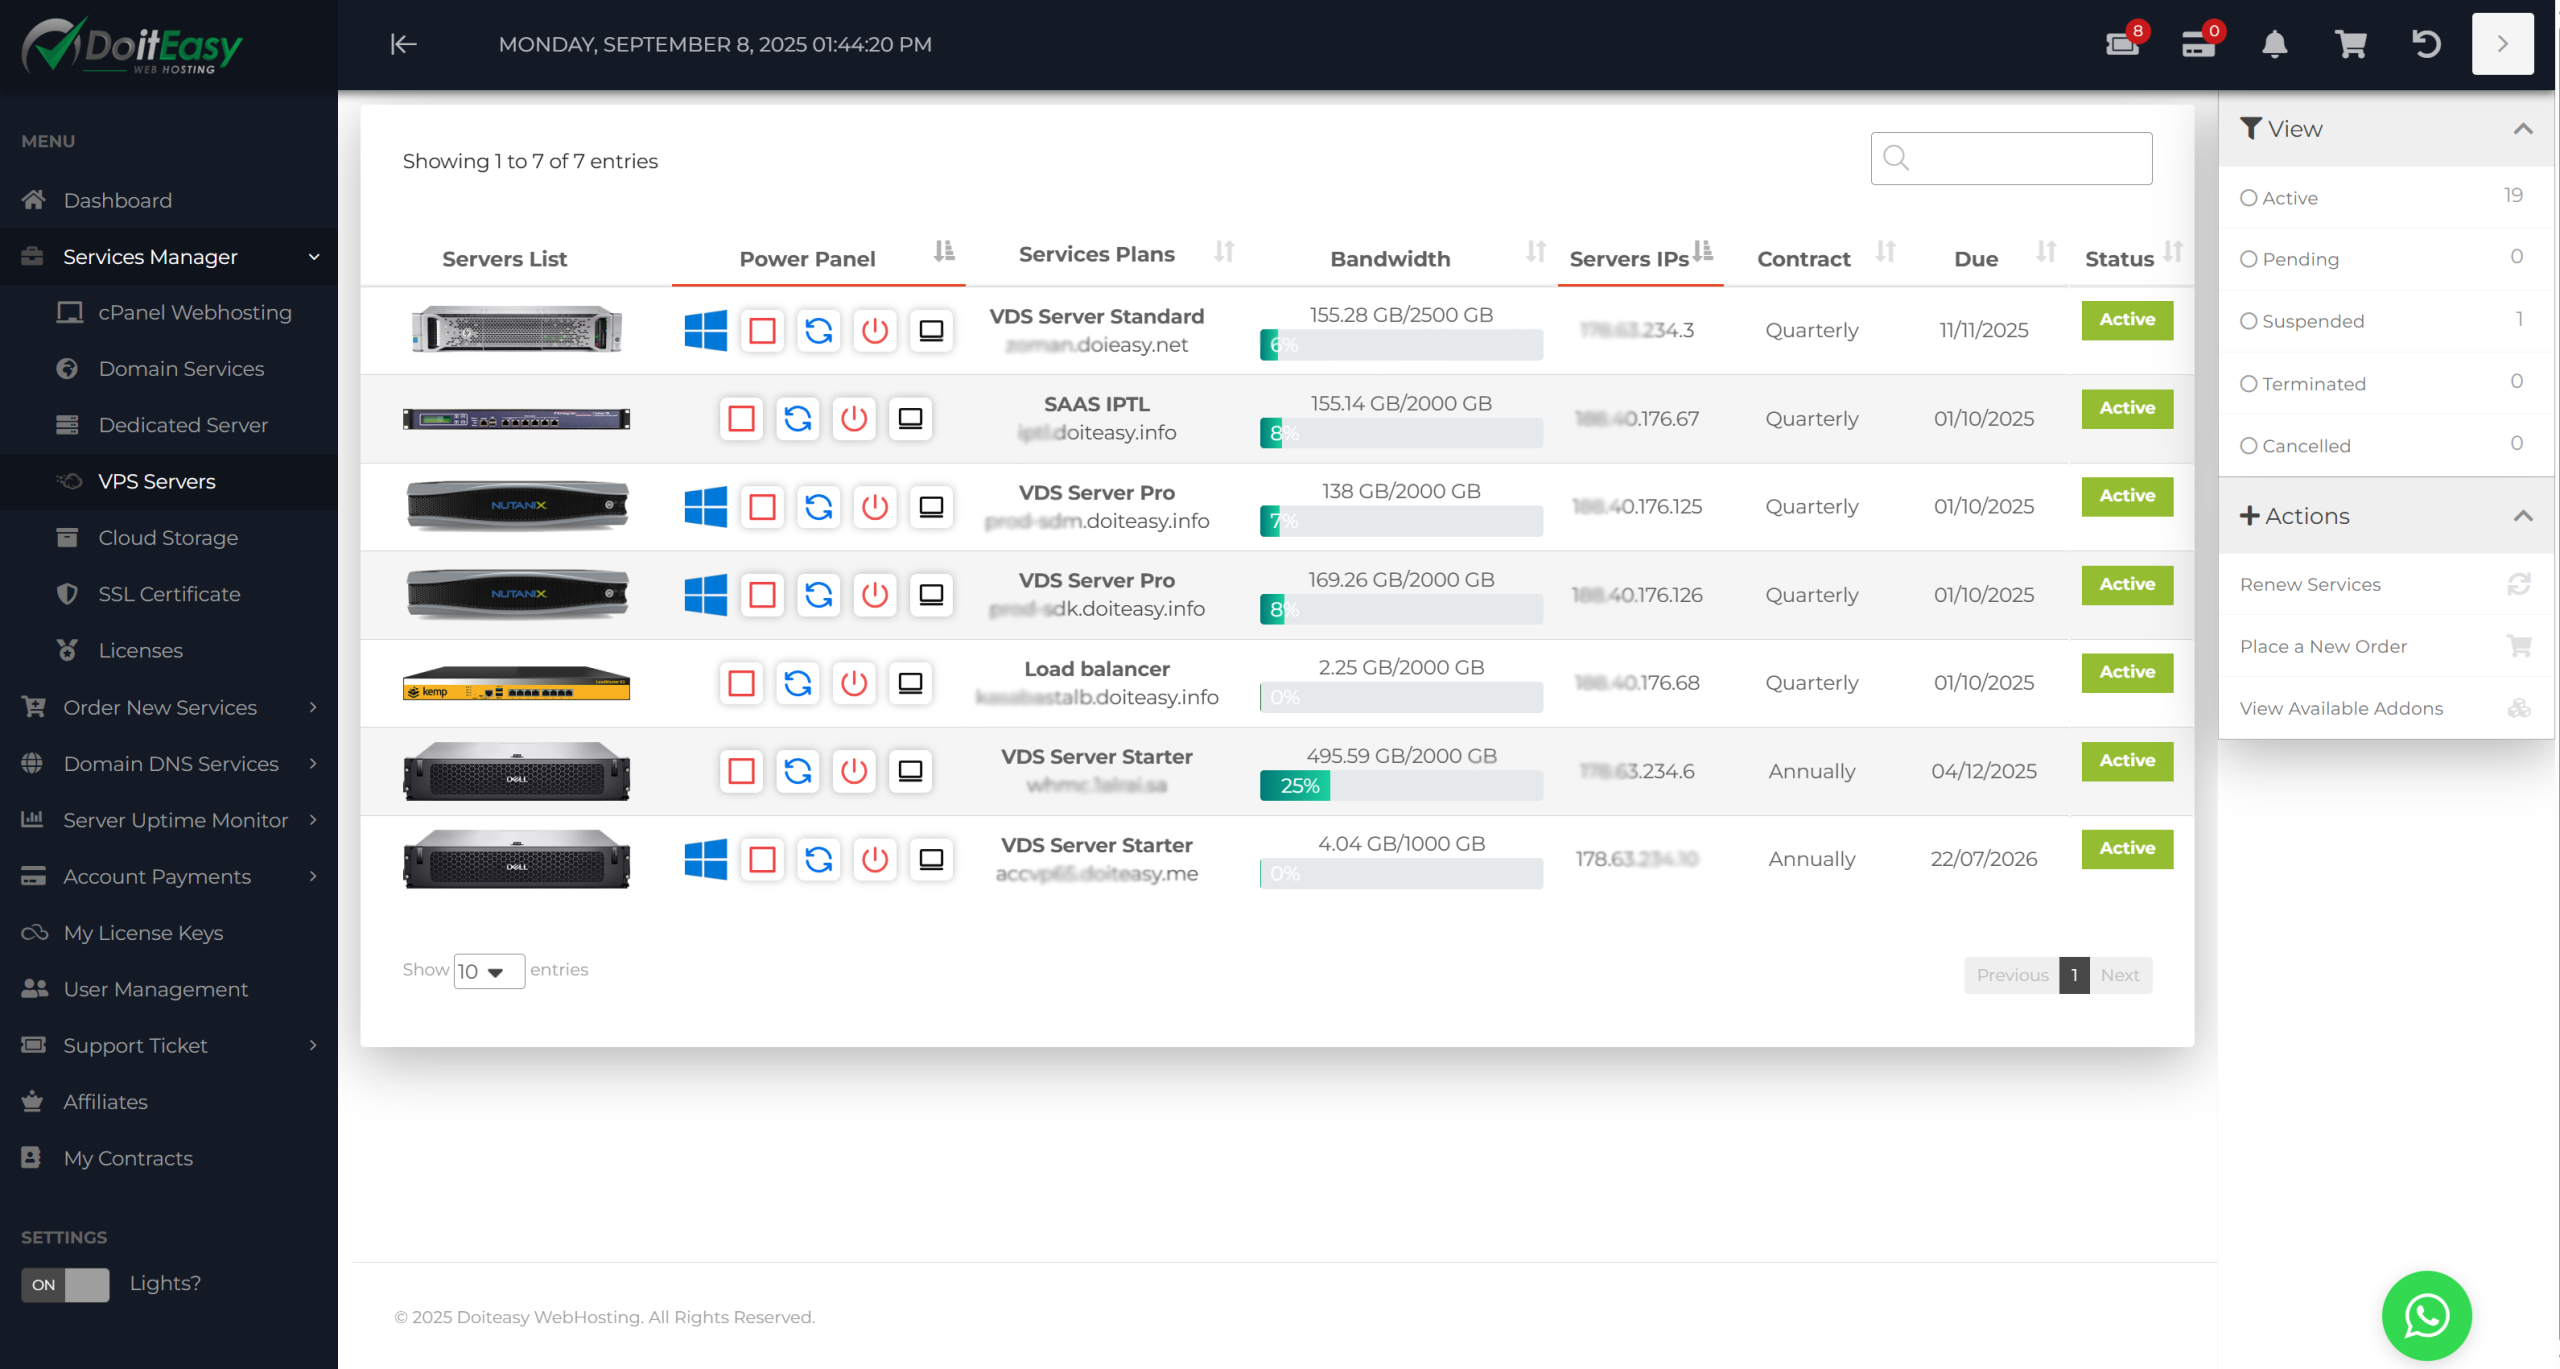This screenshot has width=2560, height=1369.
Task: Toggle the Lights ON switch
Action: (x=65, y=1284)
